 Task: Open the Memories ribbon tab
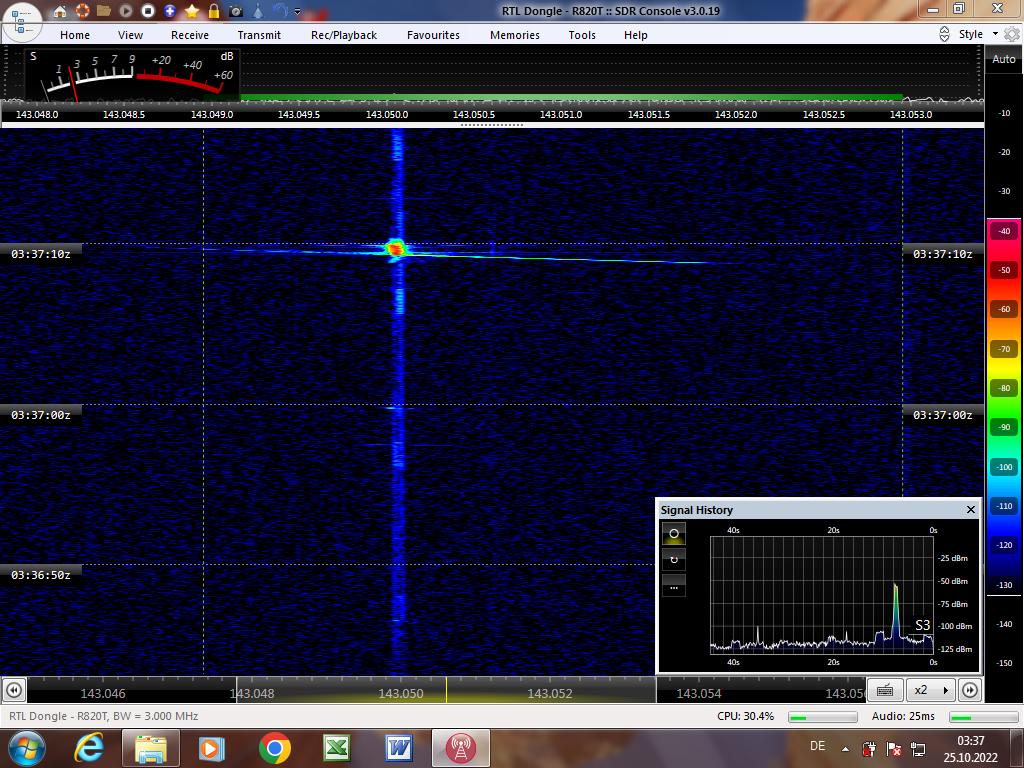[515, 35]
